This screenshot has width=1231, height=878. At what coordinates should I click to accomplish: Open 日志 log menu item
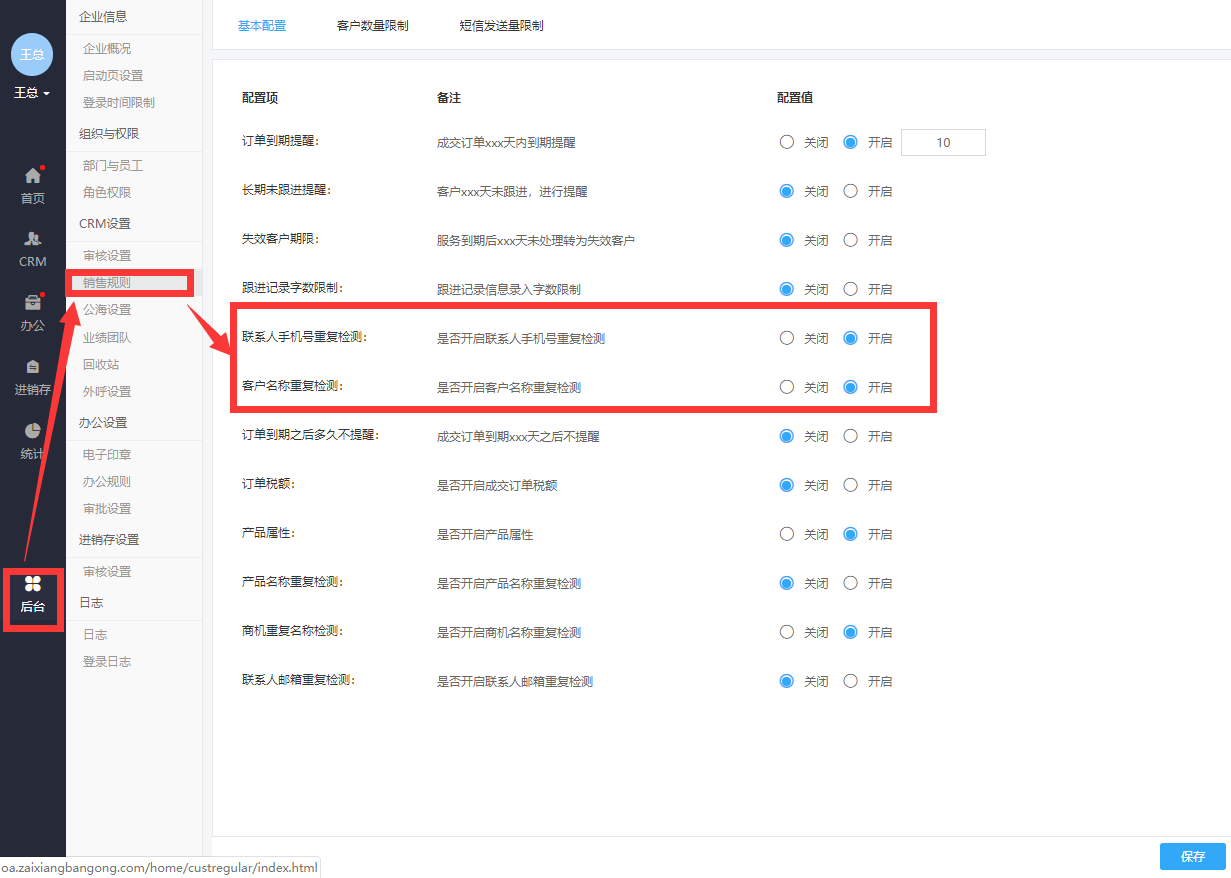pyautogui.click(x=95, y=634)
